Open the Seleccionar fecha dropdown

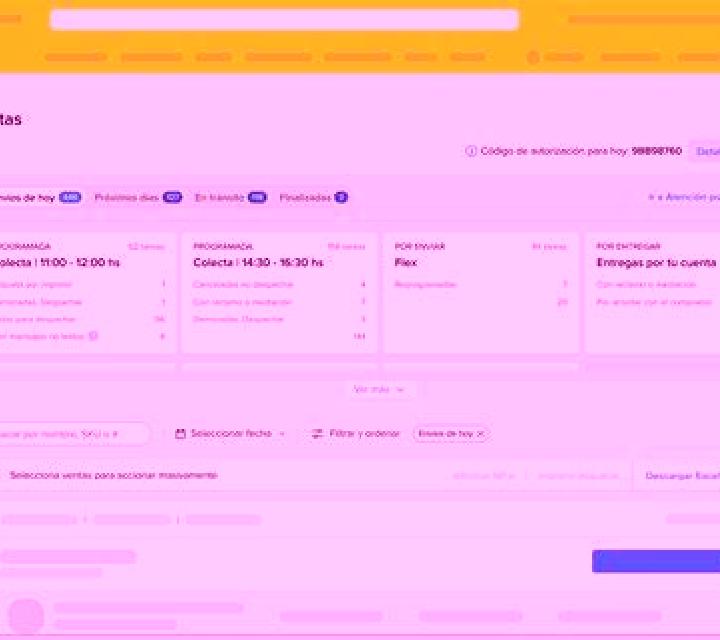230,433
